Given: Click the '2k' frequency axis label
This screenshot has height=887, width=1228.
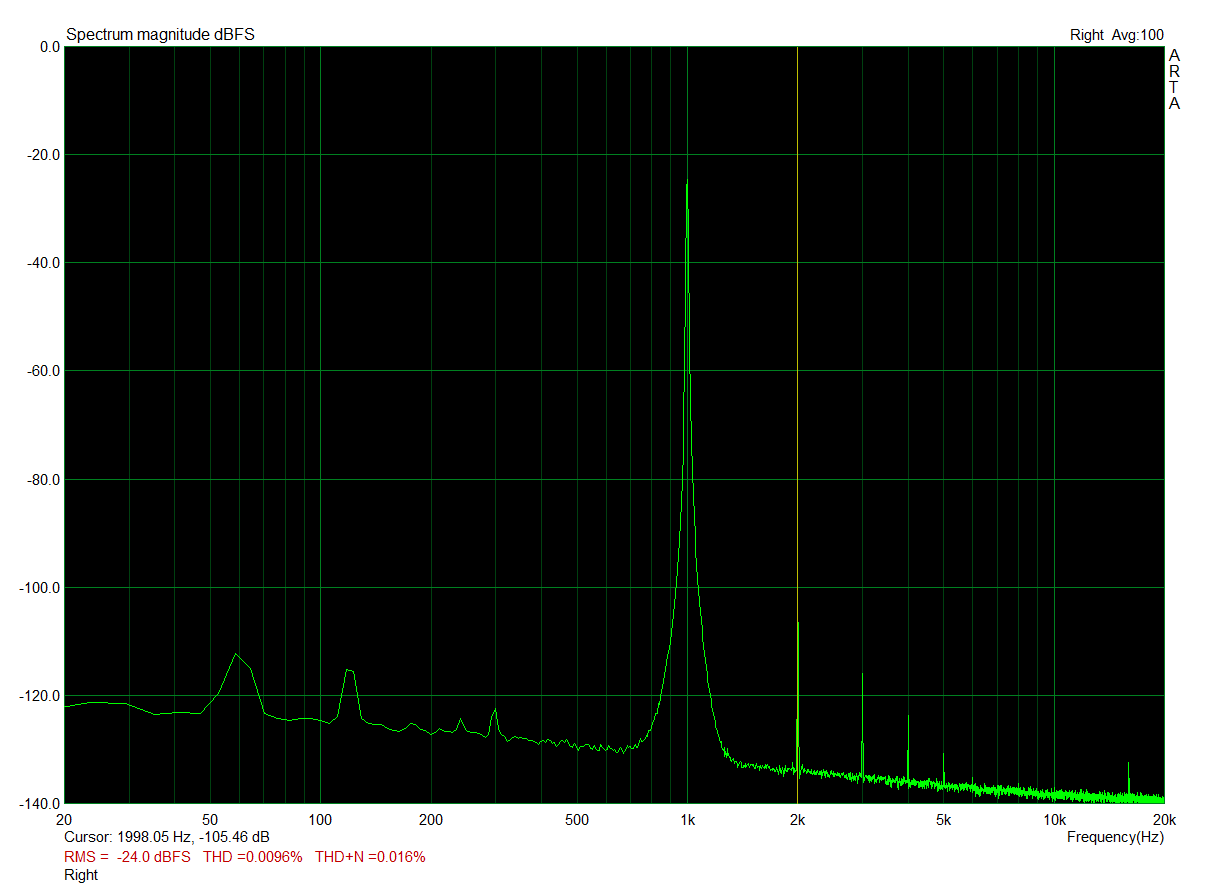Looking at the screenshot, I should pyautogui.click(x=797, y=821).
